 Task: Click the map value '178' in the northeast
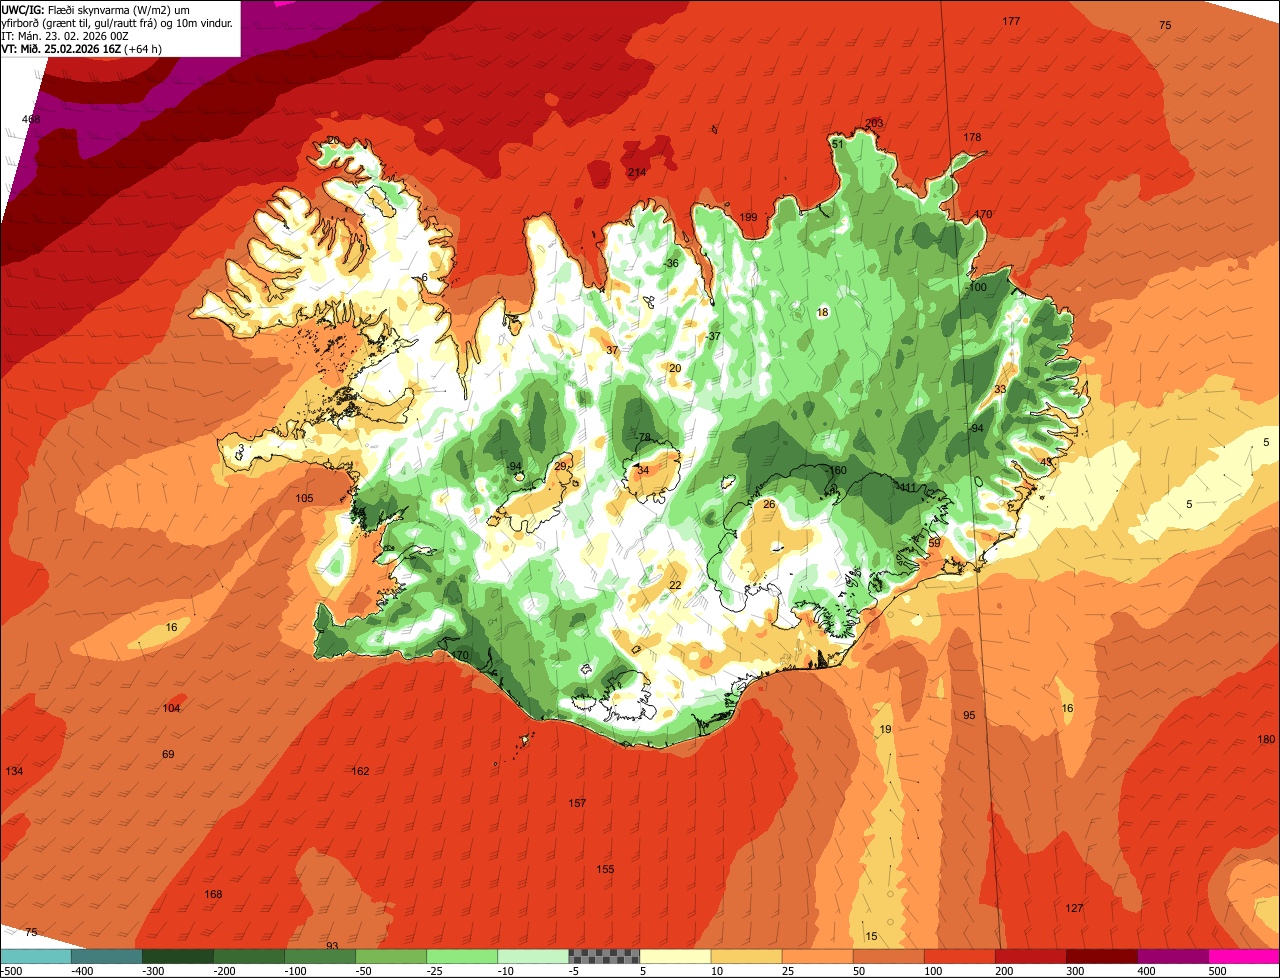pos(972,137)
